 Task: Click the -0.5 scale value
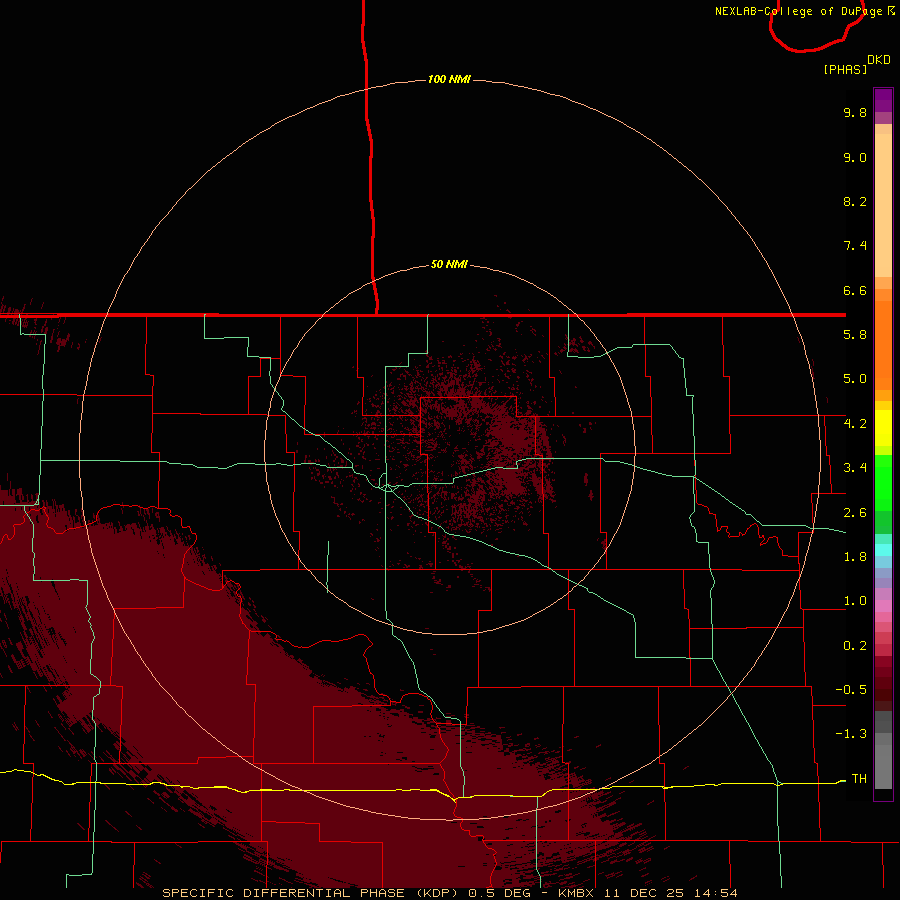(851, 690)
